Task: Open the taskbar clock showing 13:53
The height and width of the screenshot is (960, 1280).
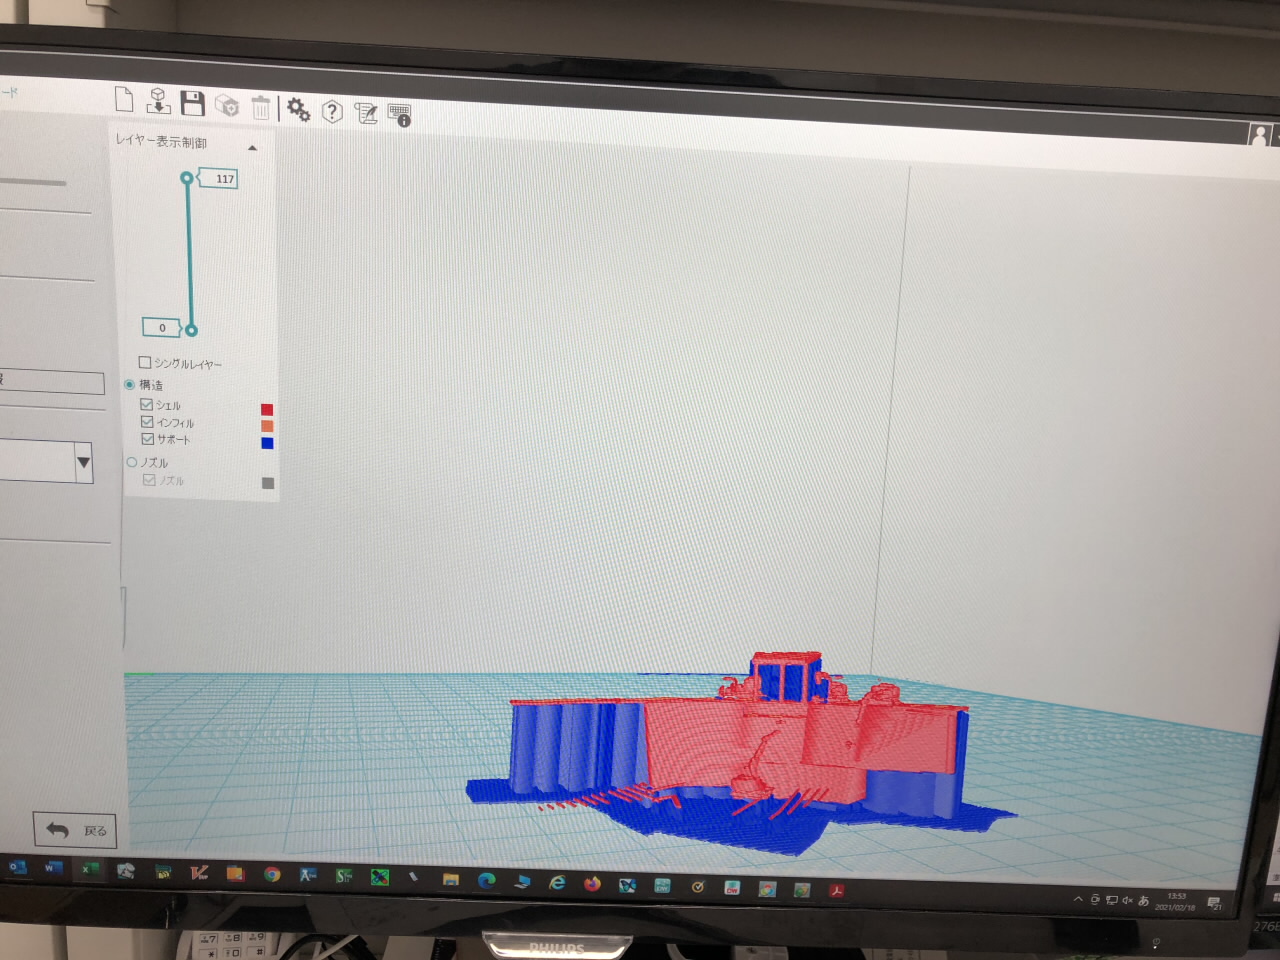Action: [1175, 902]
